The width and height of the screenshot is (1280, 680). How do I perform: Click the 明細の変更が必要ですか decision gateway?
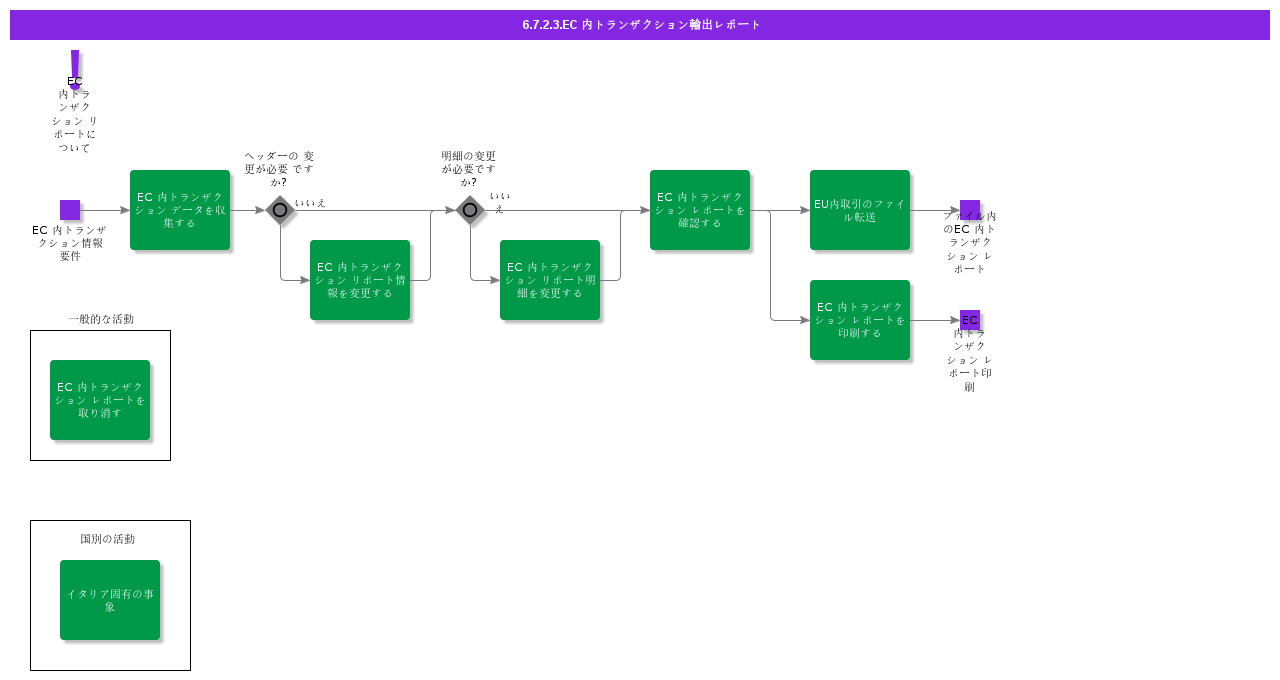pos(470,210)
